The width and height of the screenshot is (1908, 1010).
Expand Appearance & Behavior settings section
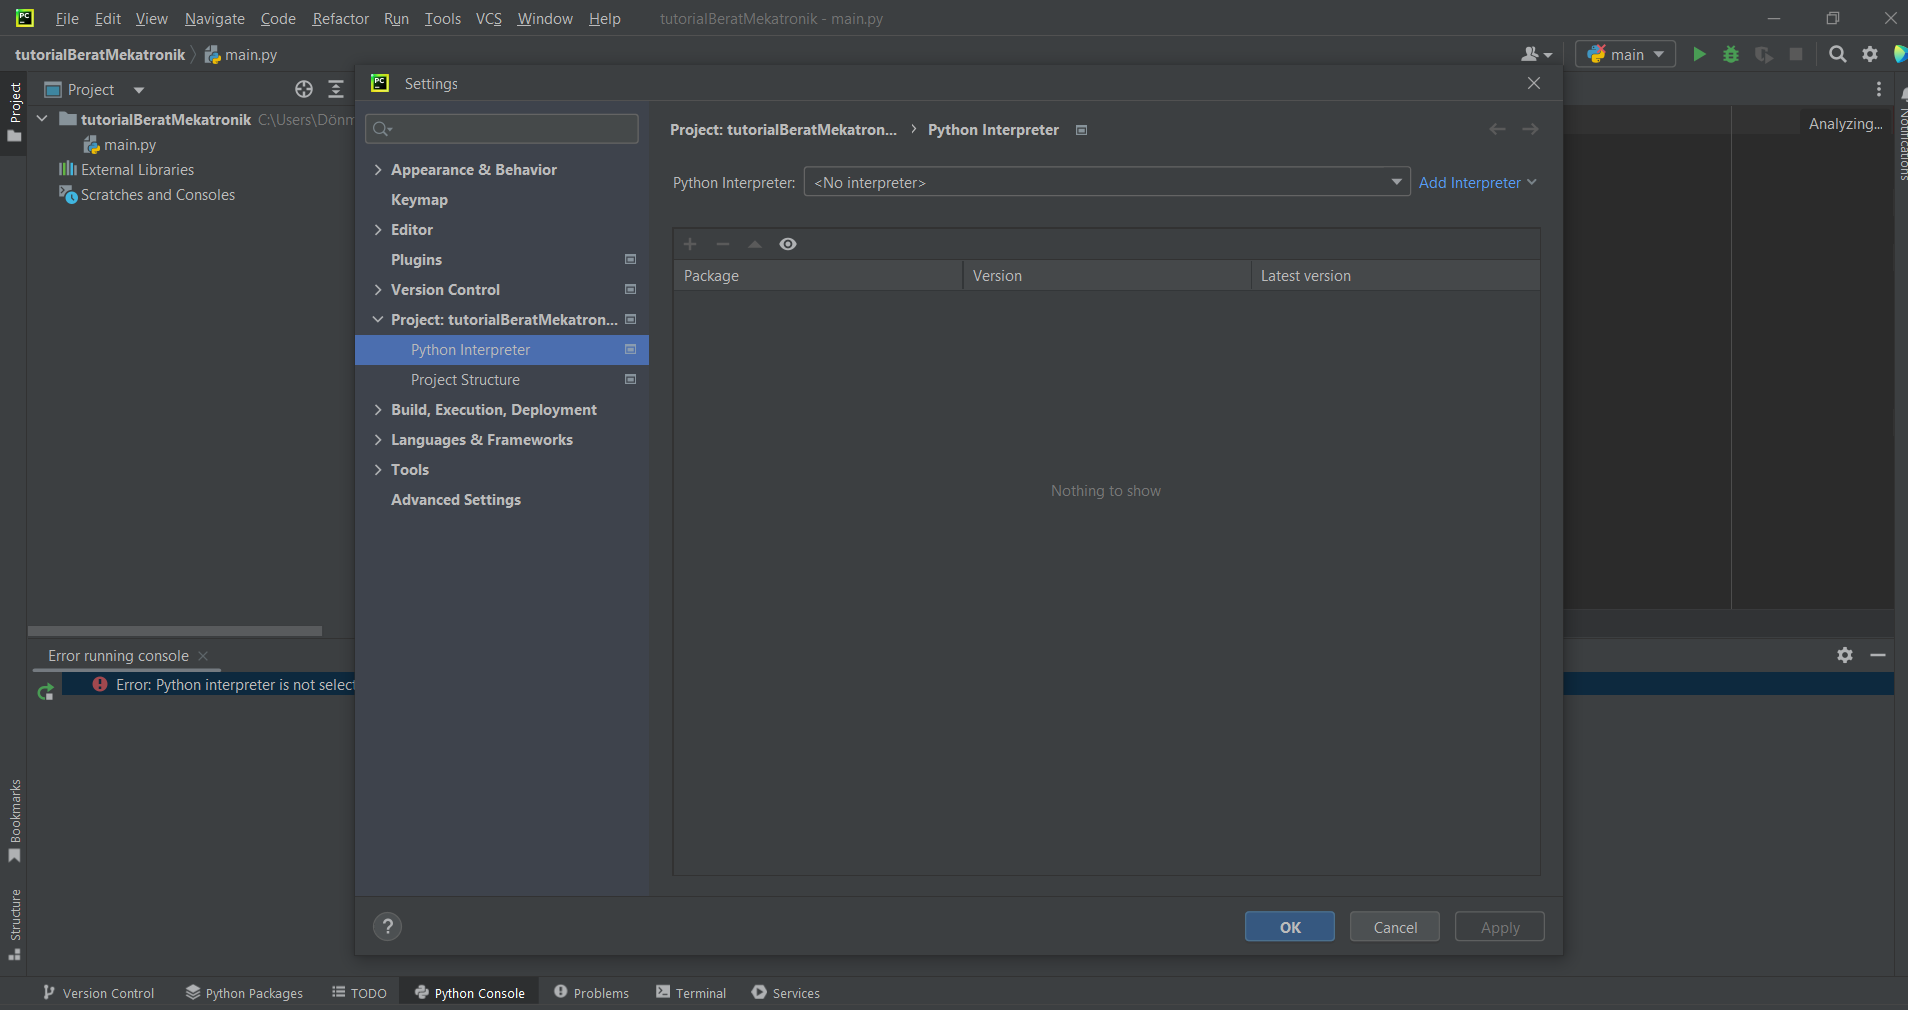pyautogui.click(x=378, y=170)
